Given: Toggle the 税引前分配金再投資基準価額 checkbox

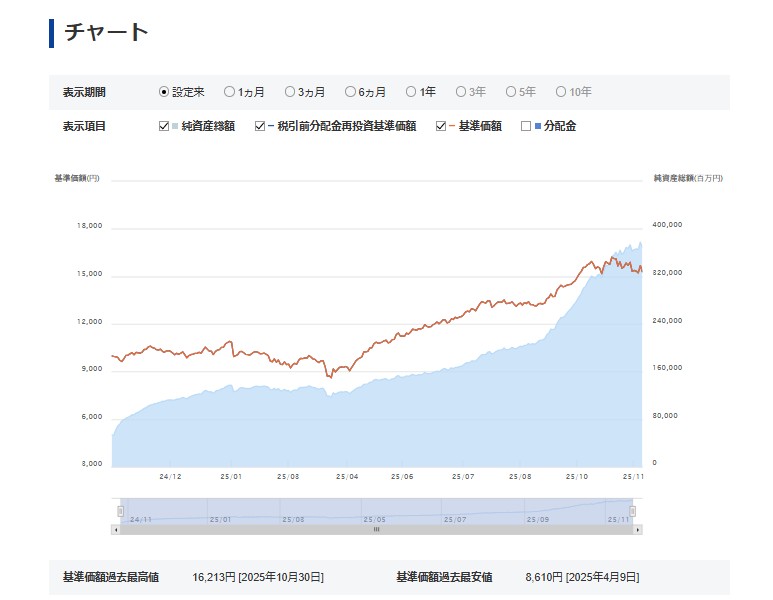Looking at the screenshot, I should click(x=260, y=126).
